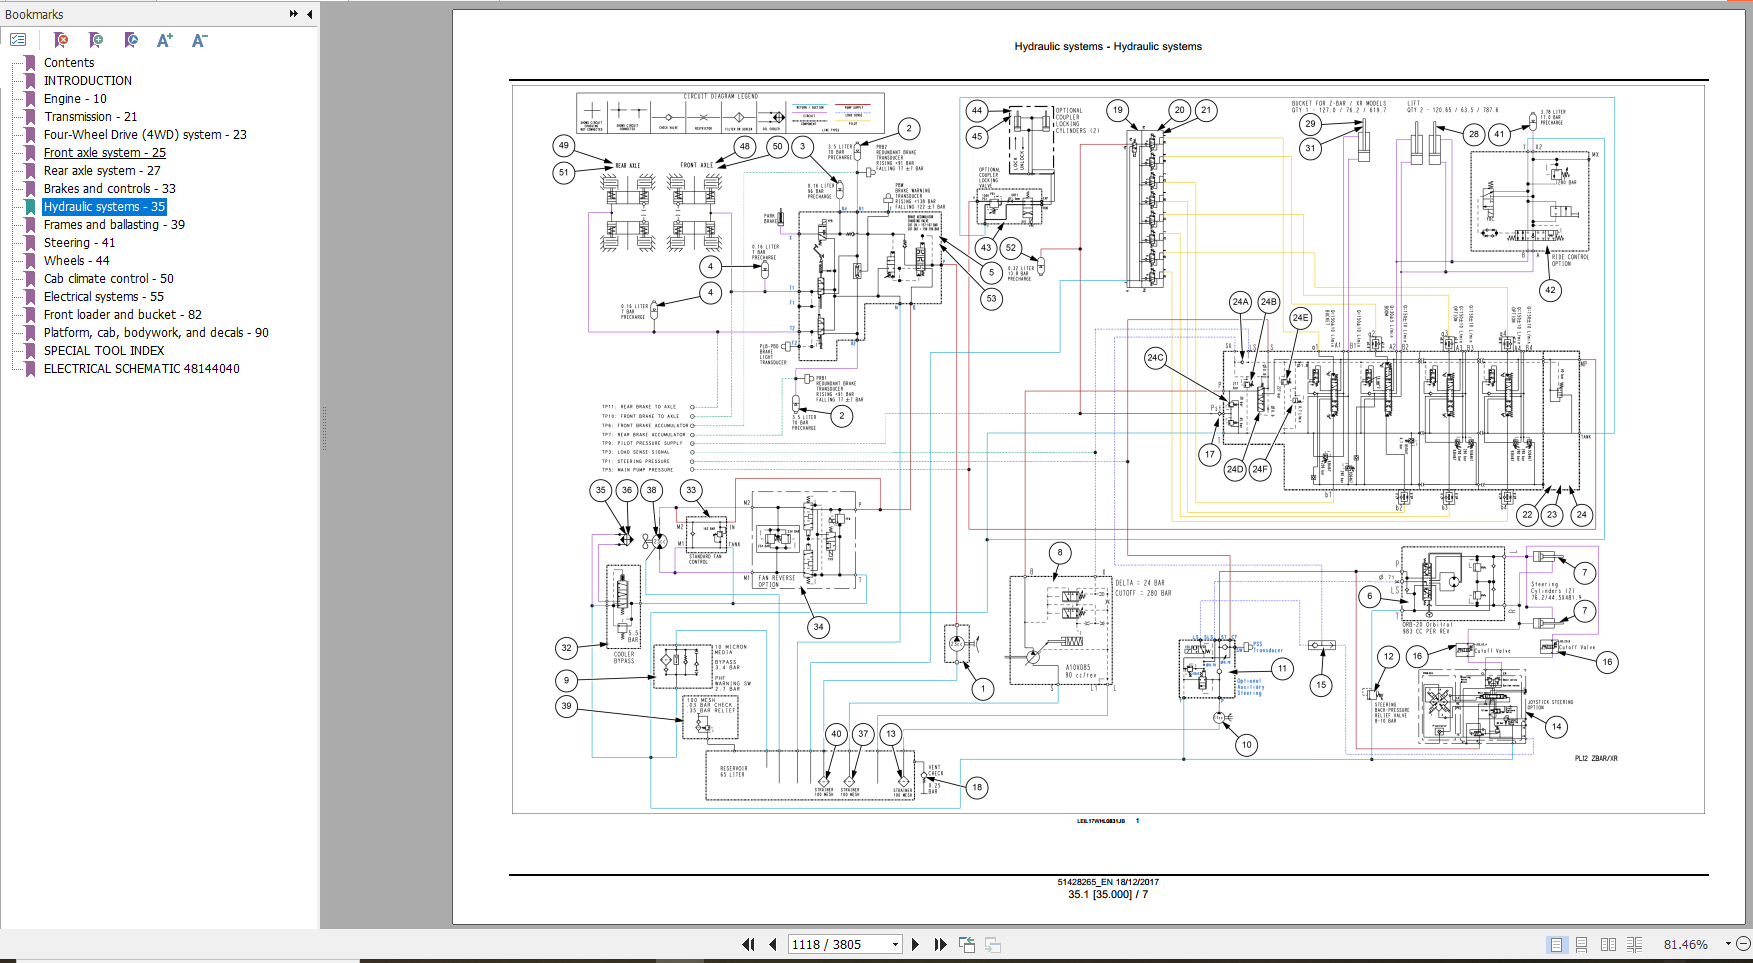Enable single page view mode
Viewport: 1753px width, 963px height.
click(x=1556, y=944)
